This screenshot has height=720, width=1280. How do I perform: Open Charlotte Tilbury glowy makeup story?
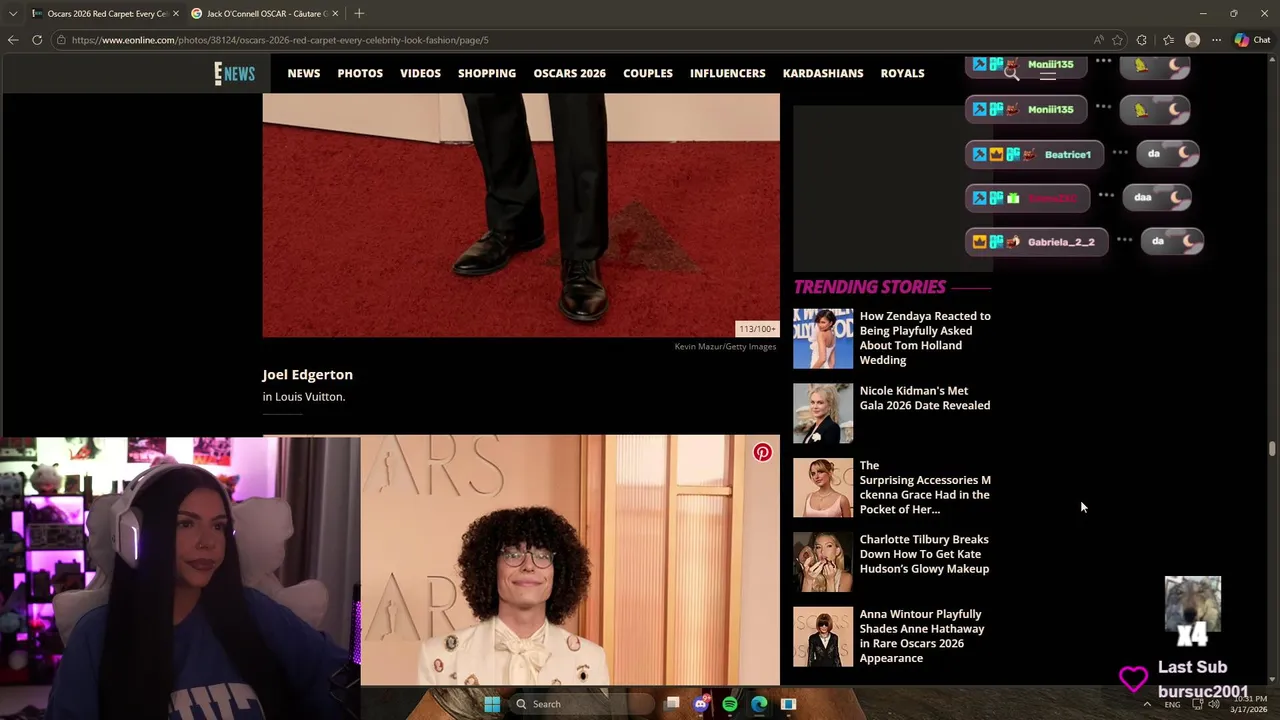(x=924, y=554)
